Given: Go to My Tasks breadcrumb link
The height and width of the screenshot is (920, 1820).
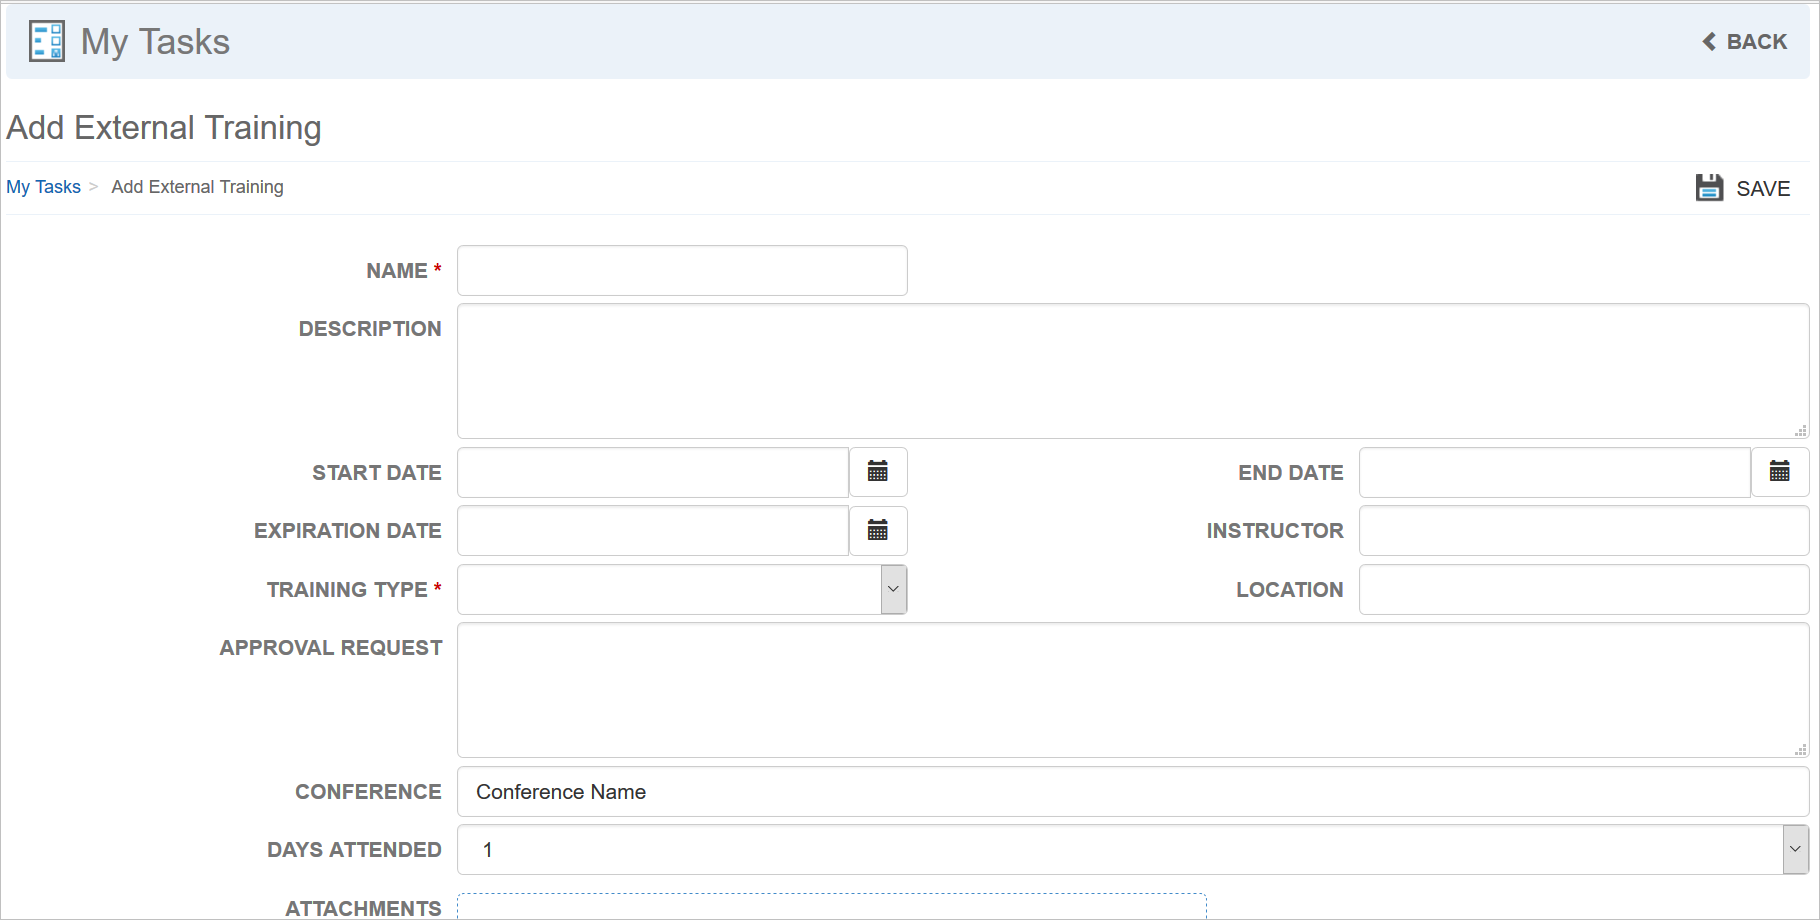Looking at the screenshot, I should [44, 187].
